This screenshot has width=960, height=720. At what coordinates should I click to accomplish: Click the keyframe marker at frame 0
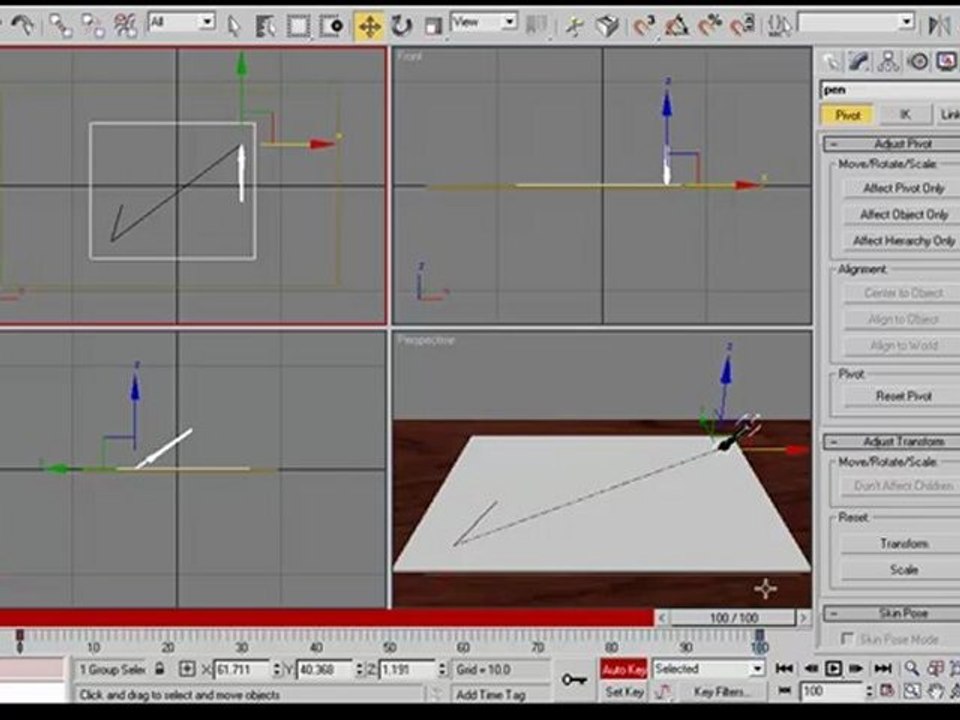(x=20, y=635)
